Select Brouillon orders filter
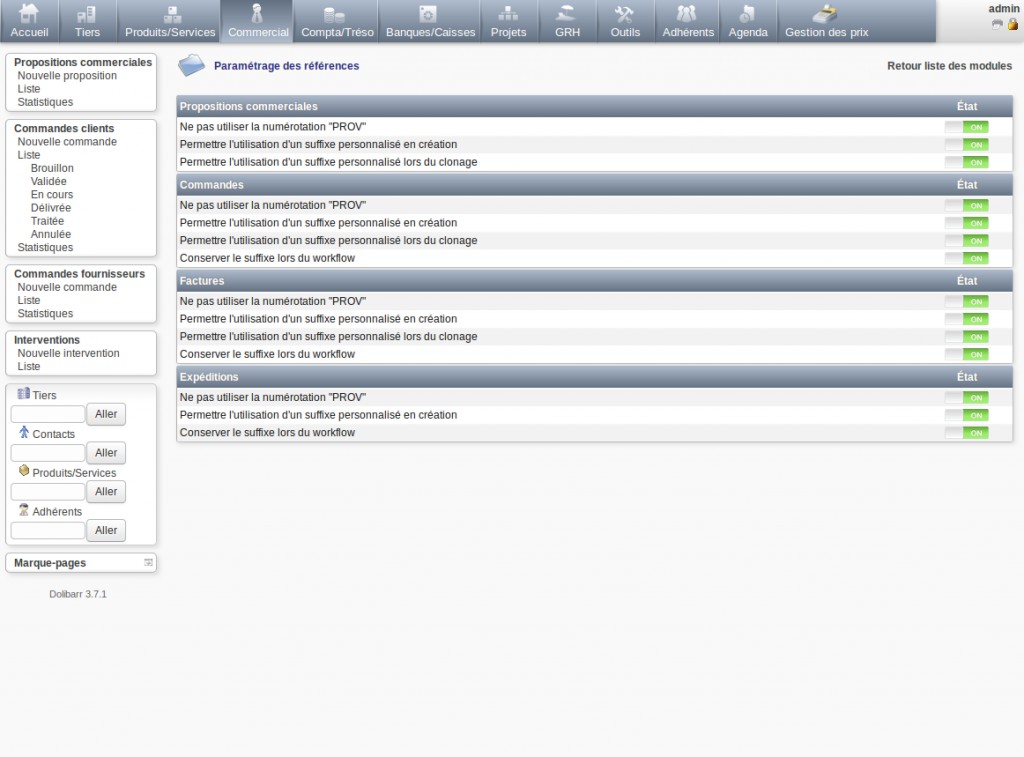 pyautogui.click(x=52, y=168)
